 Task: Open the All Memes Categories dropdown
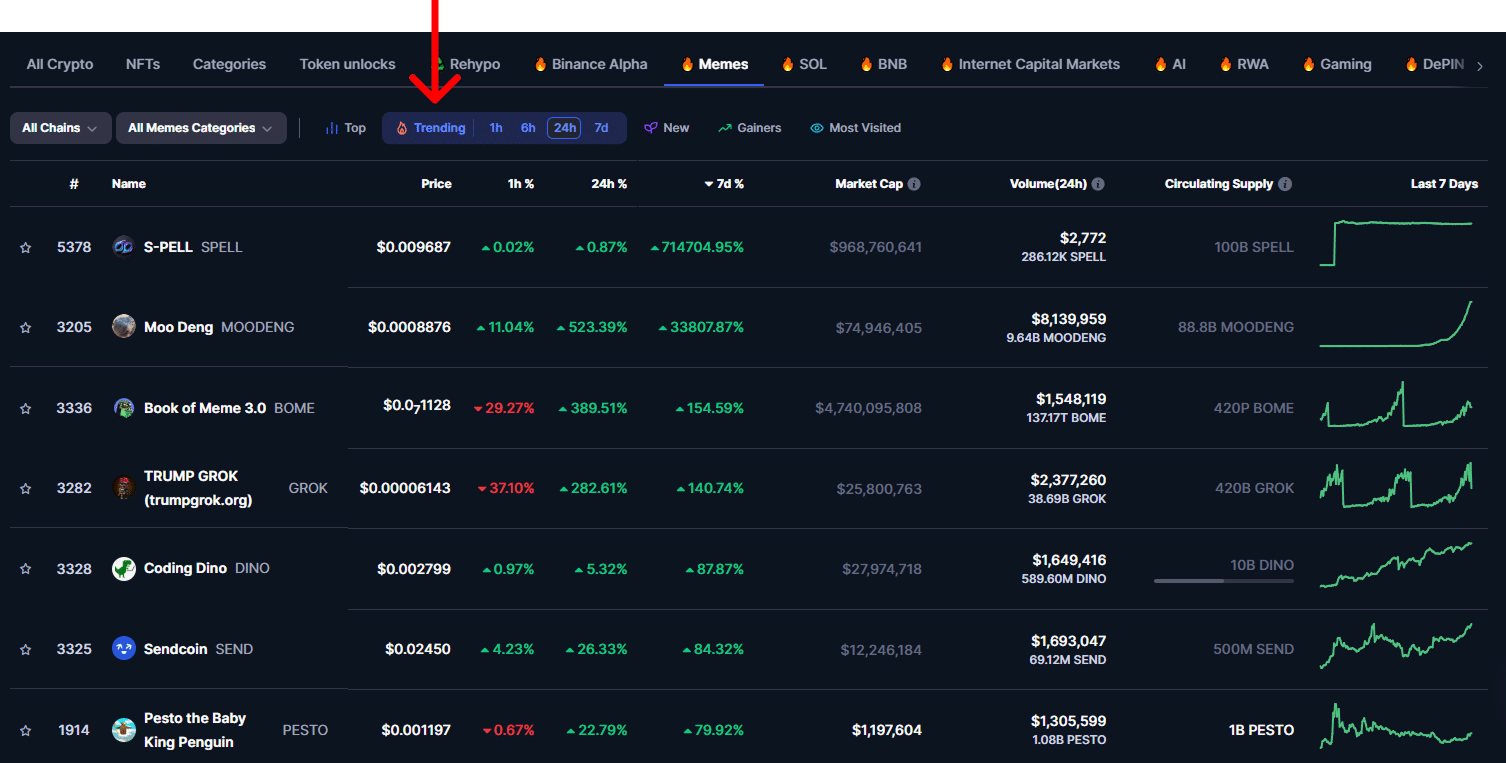pos(201,128)
